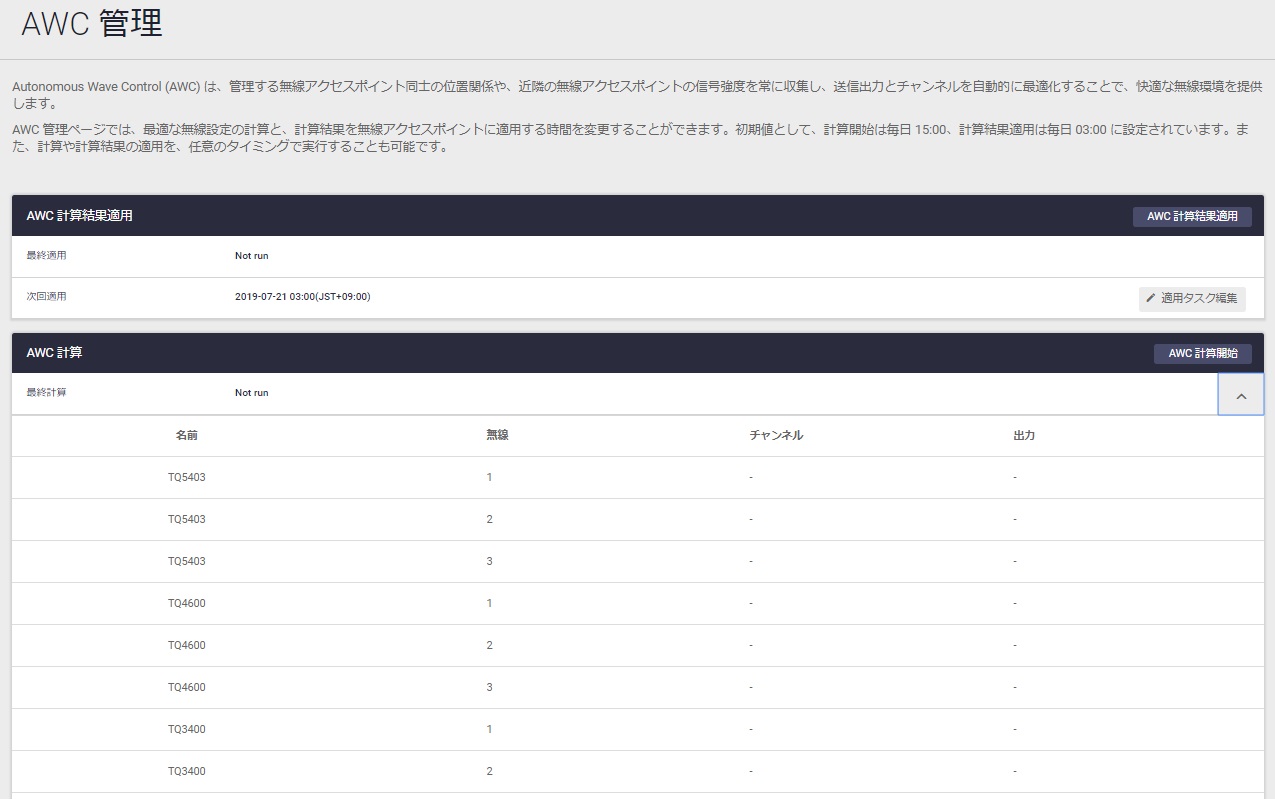
Task: Click the 名前 column header
Action: (186, 435)
